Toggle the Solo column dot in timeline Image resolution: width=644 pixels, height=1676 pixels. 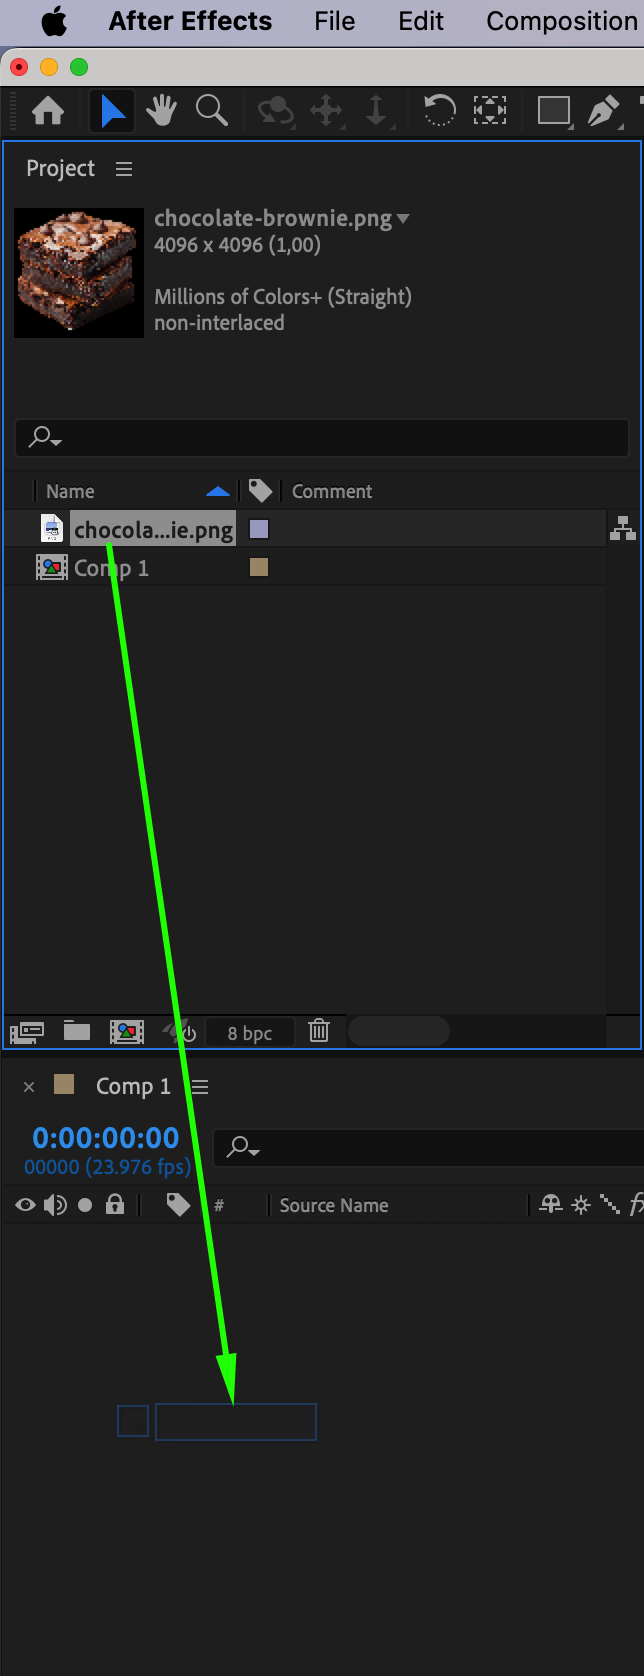pos(85,1205)
